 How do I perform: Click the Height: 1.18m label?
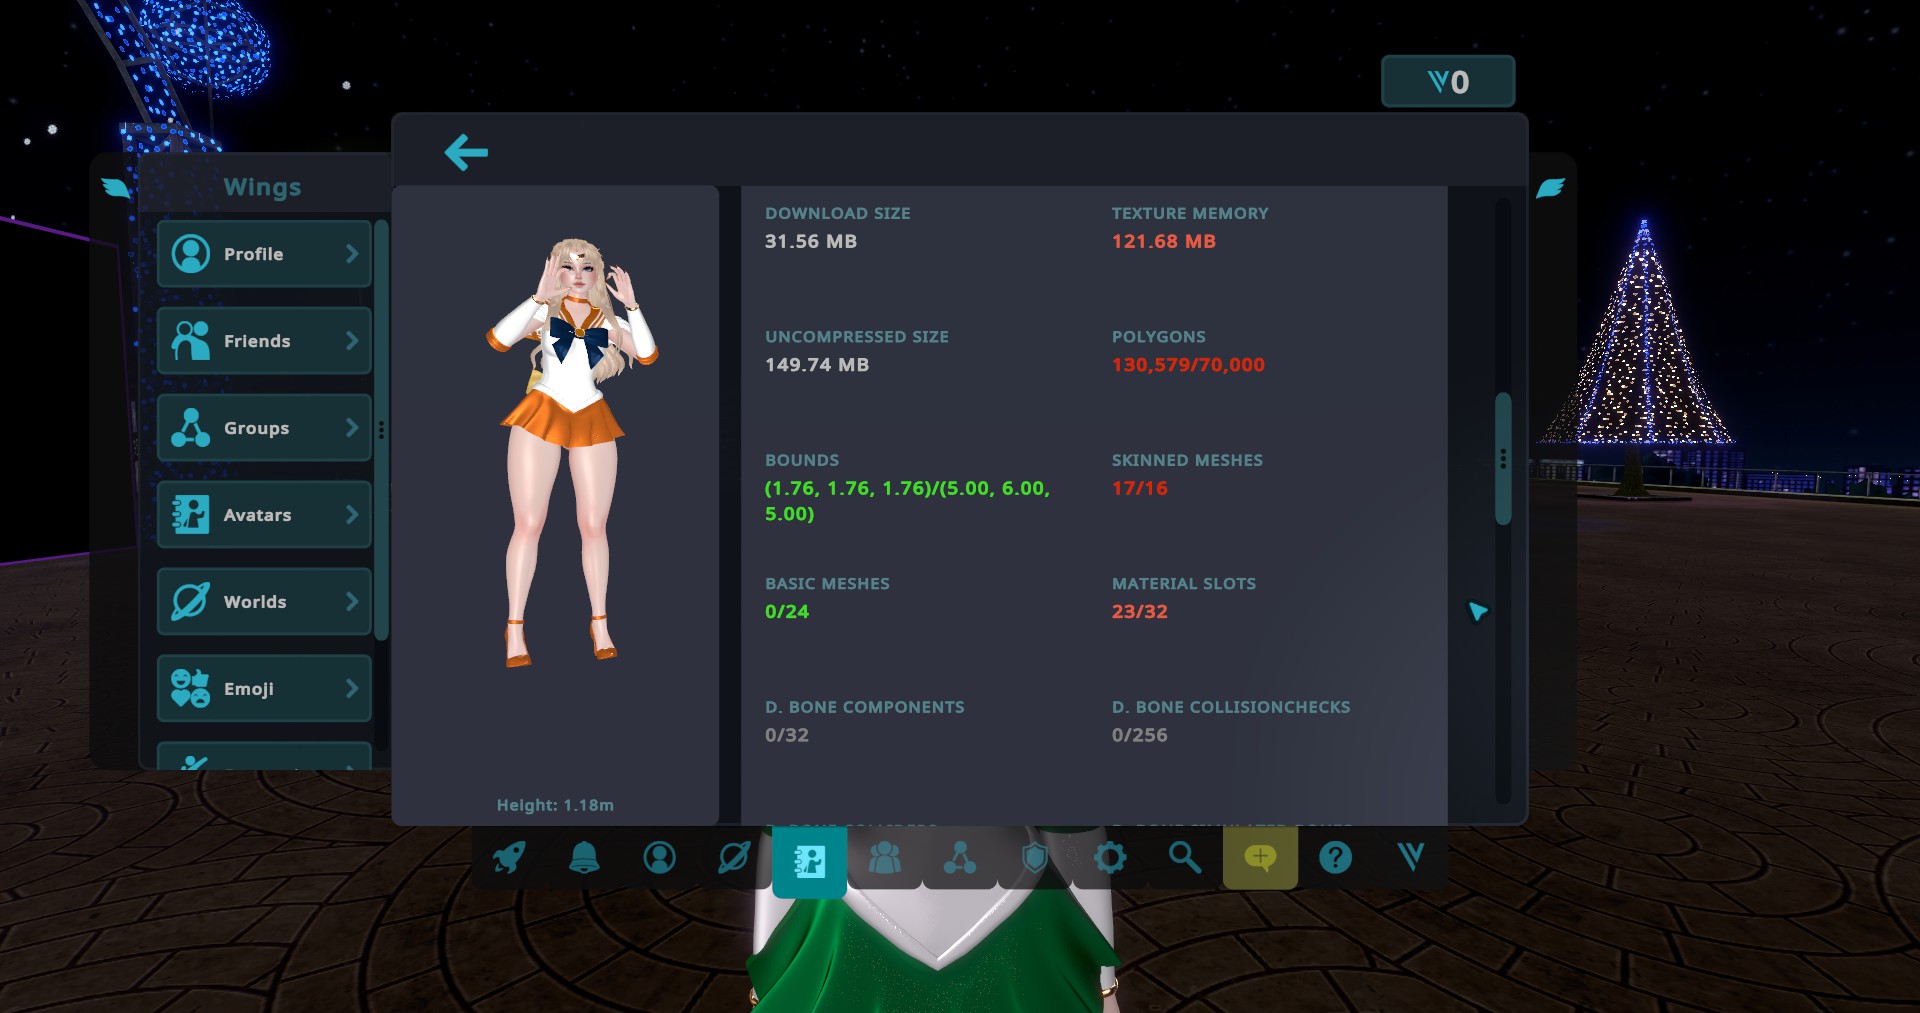[x=555, y=805]
